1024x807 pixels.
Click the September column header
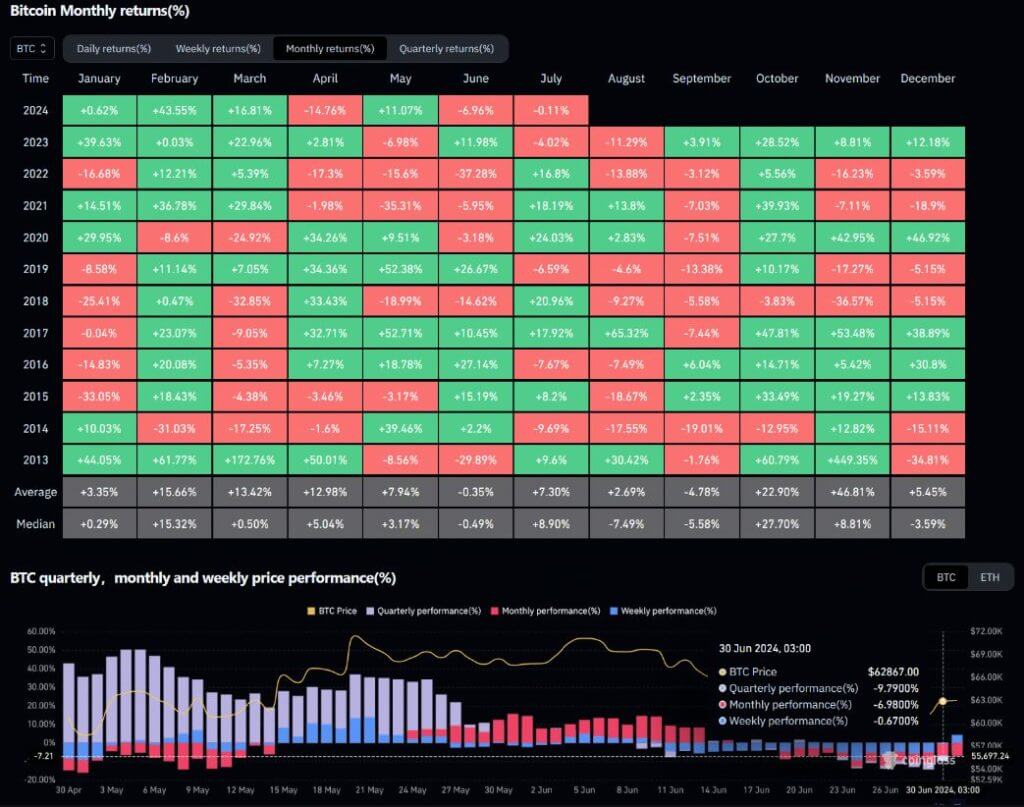pyautogui.click(x=702, y=78)
